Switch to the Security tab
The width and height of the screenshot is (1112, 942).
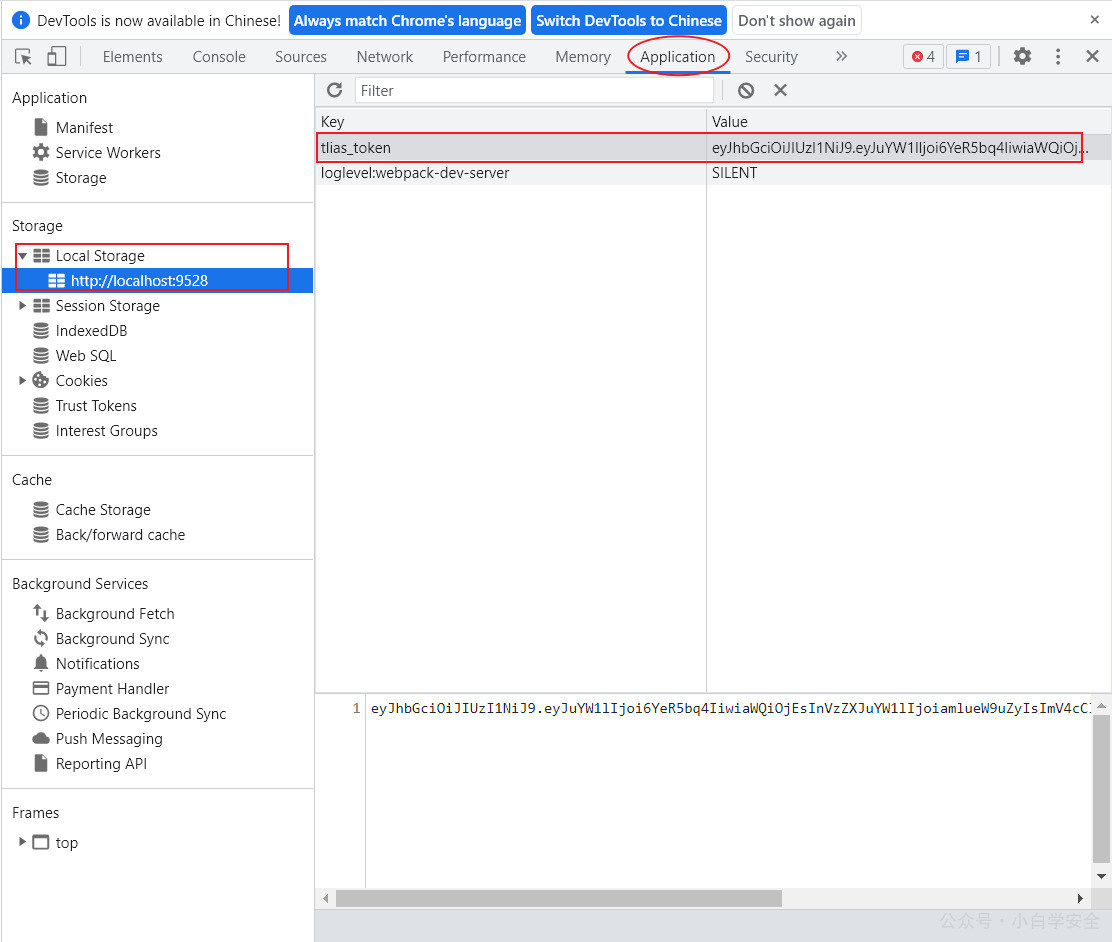[x=771, y=57]
